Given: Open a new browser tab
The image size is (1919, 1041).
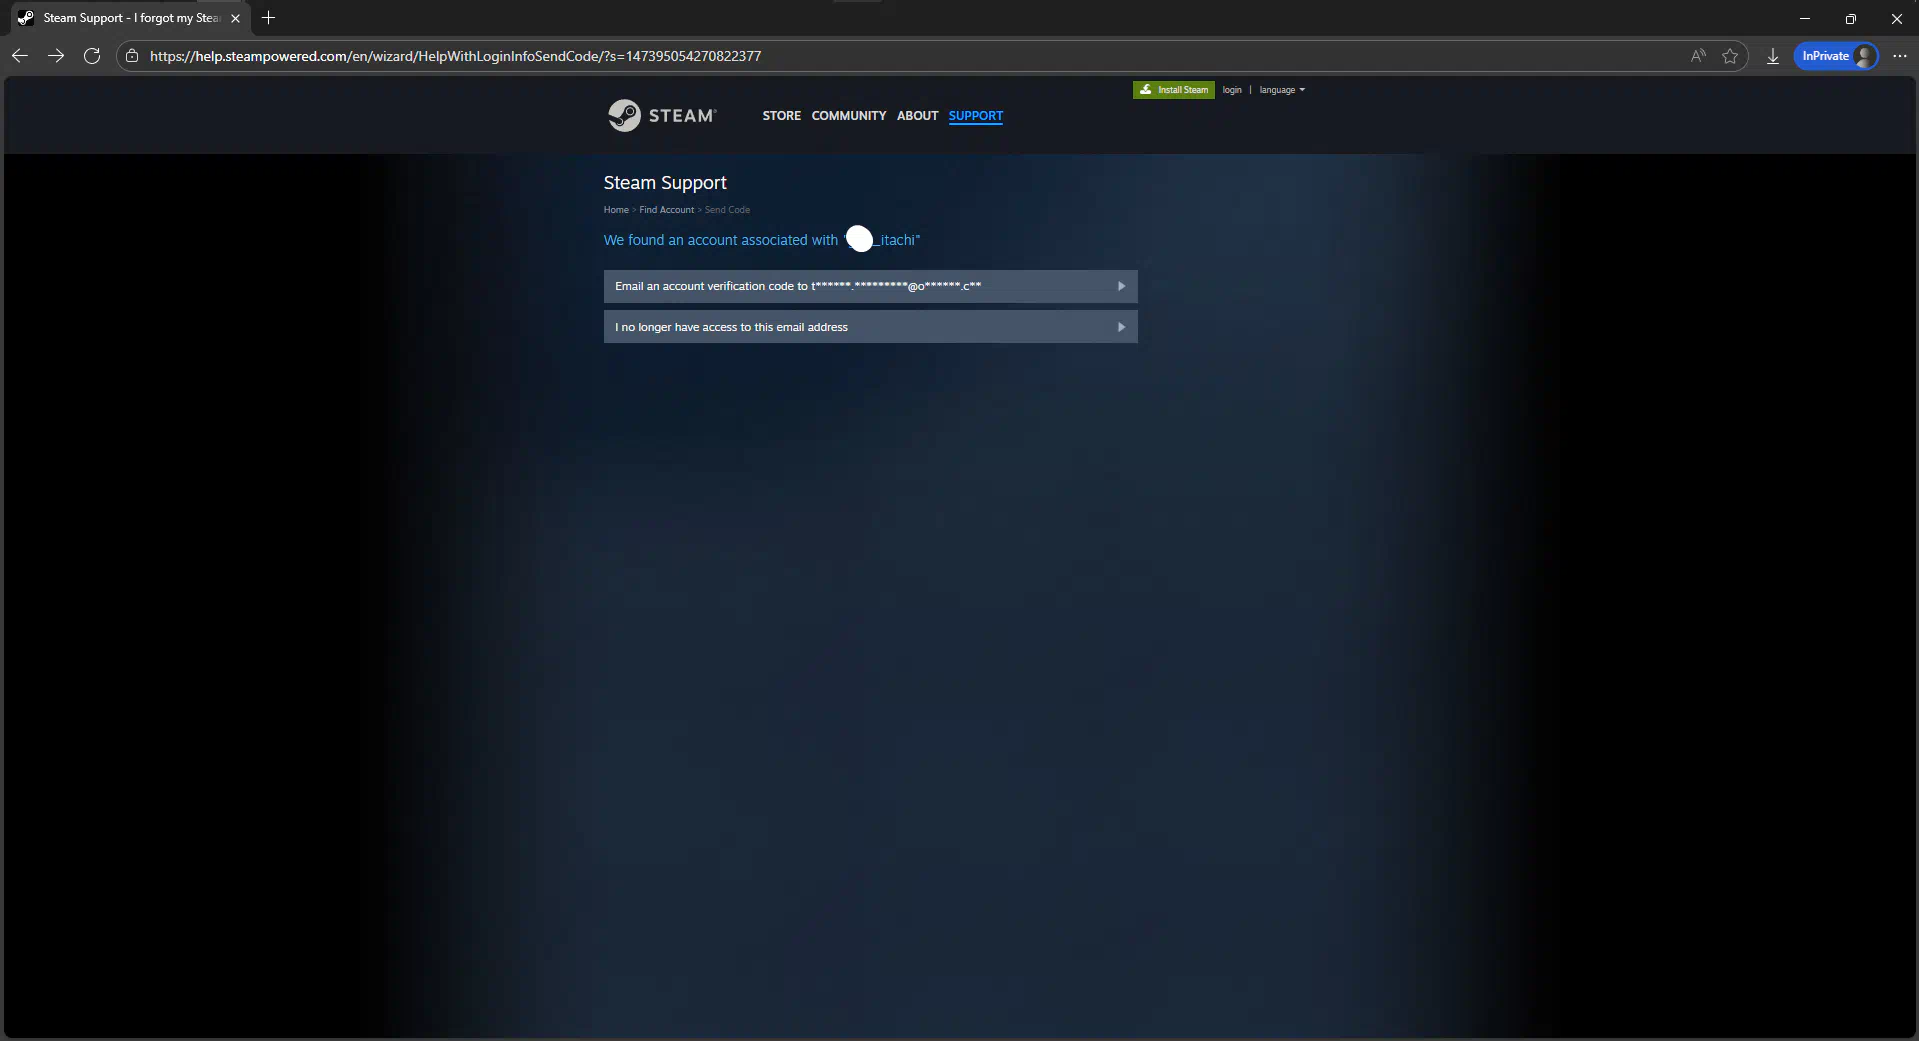Looking at the screenshot, I should coord(268,18).
